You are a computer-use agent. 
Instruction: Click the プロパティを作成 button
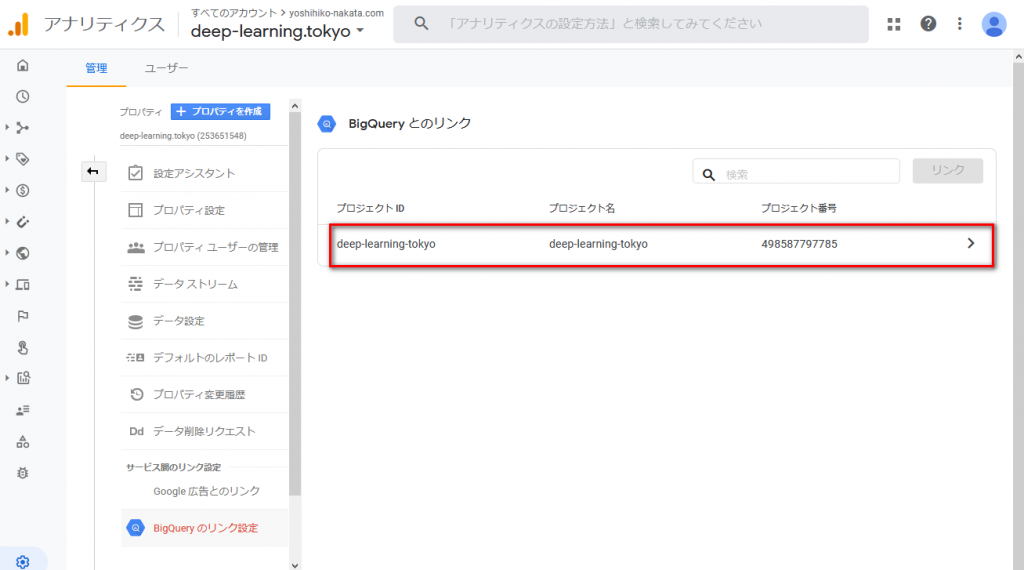coord(220,112)
